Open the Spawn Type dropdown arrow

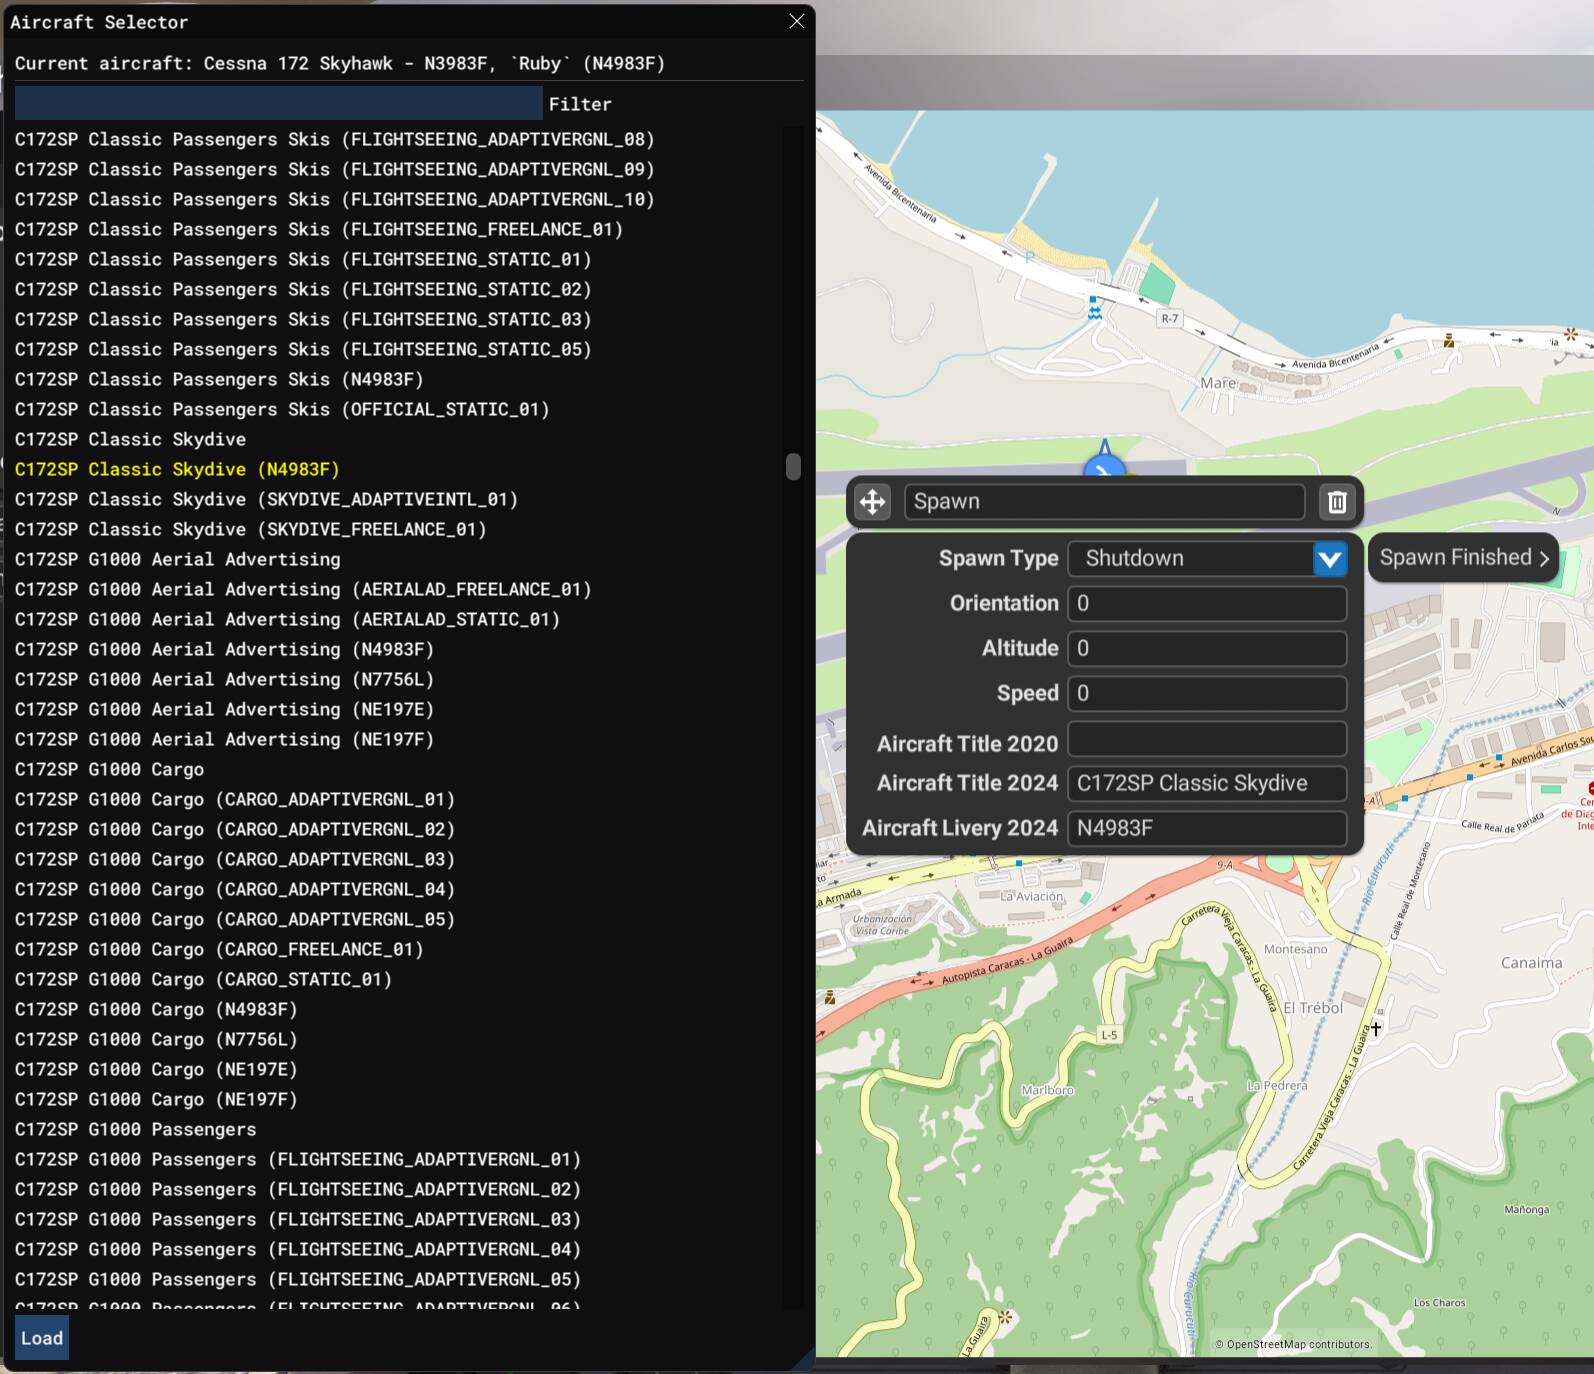(1329, 559)
